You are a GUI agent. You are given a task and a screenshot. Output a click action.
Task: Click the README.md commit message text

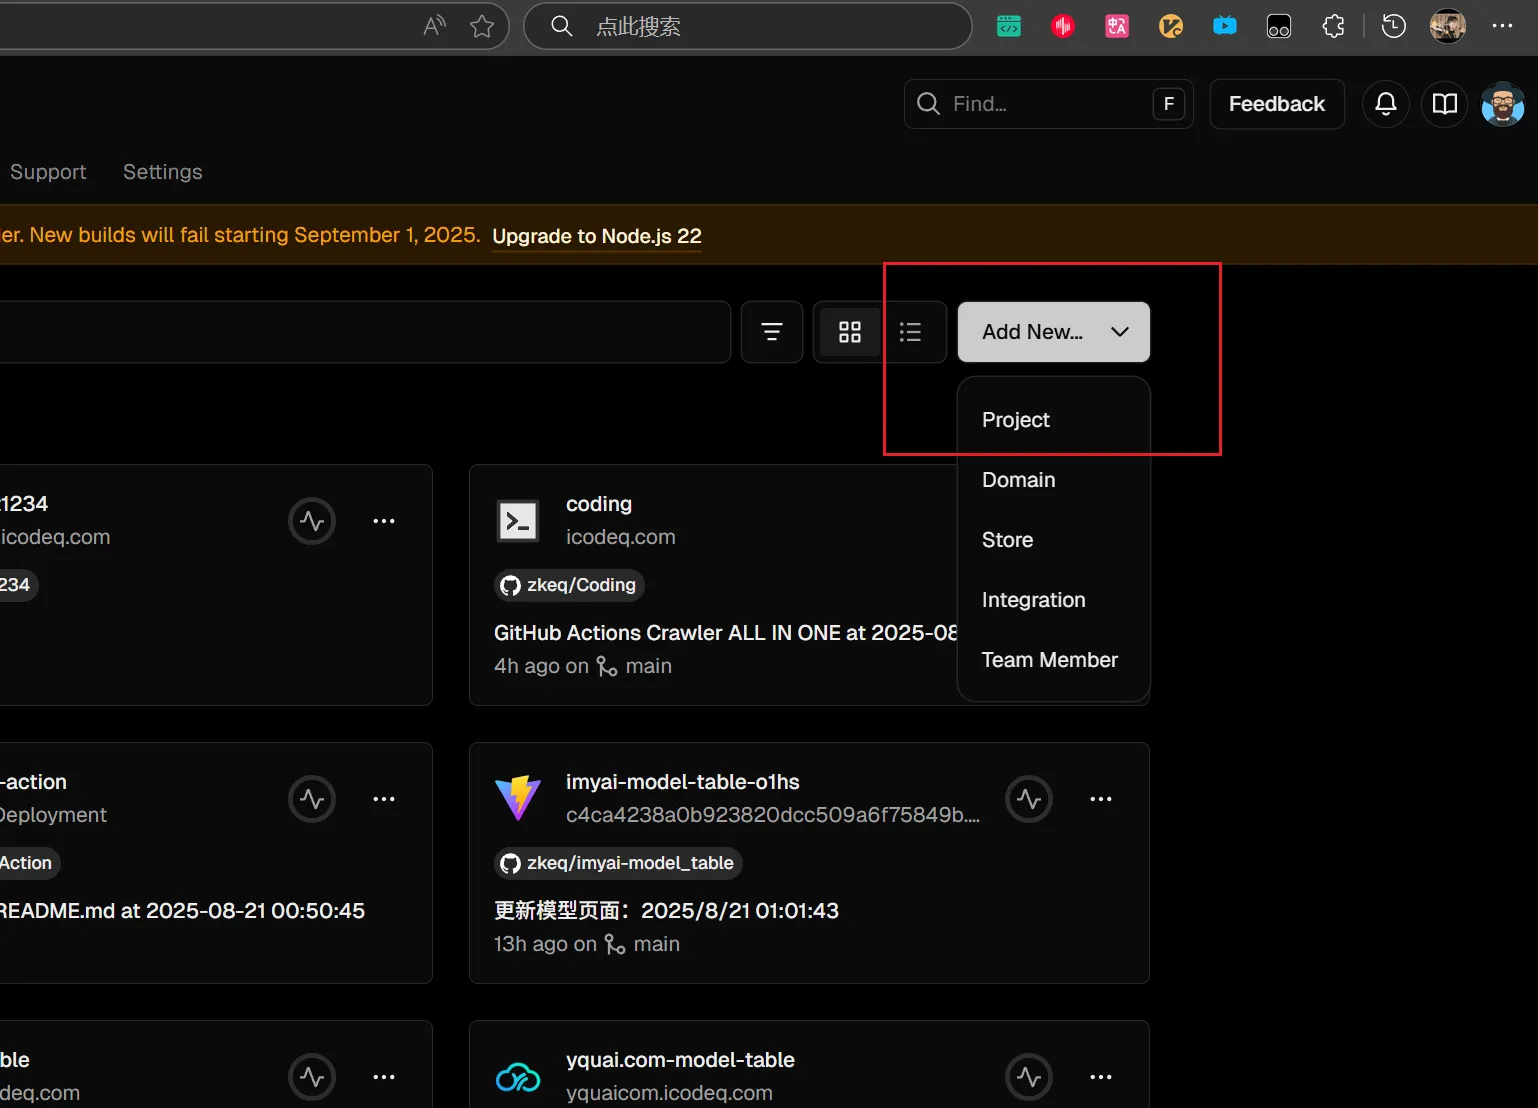click(x=182, y=911)
